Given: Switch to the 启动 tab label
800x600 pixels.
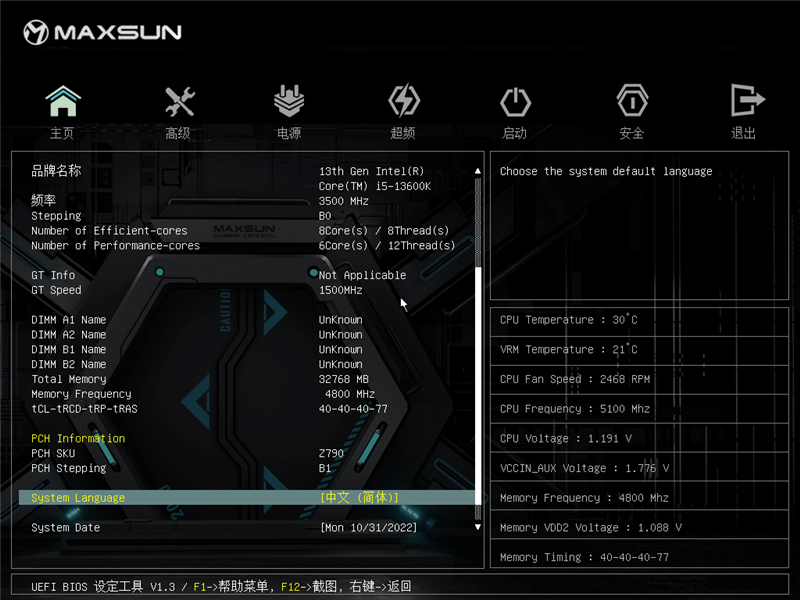Looking at the screenshot, I should point(514,134).
